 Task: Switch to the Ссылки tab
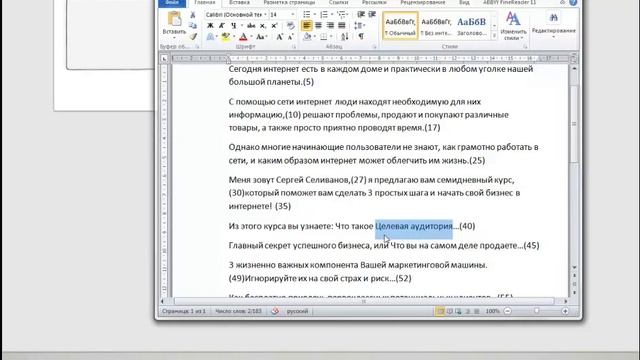[x=338, y=3]
